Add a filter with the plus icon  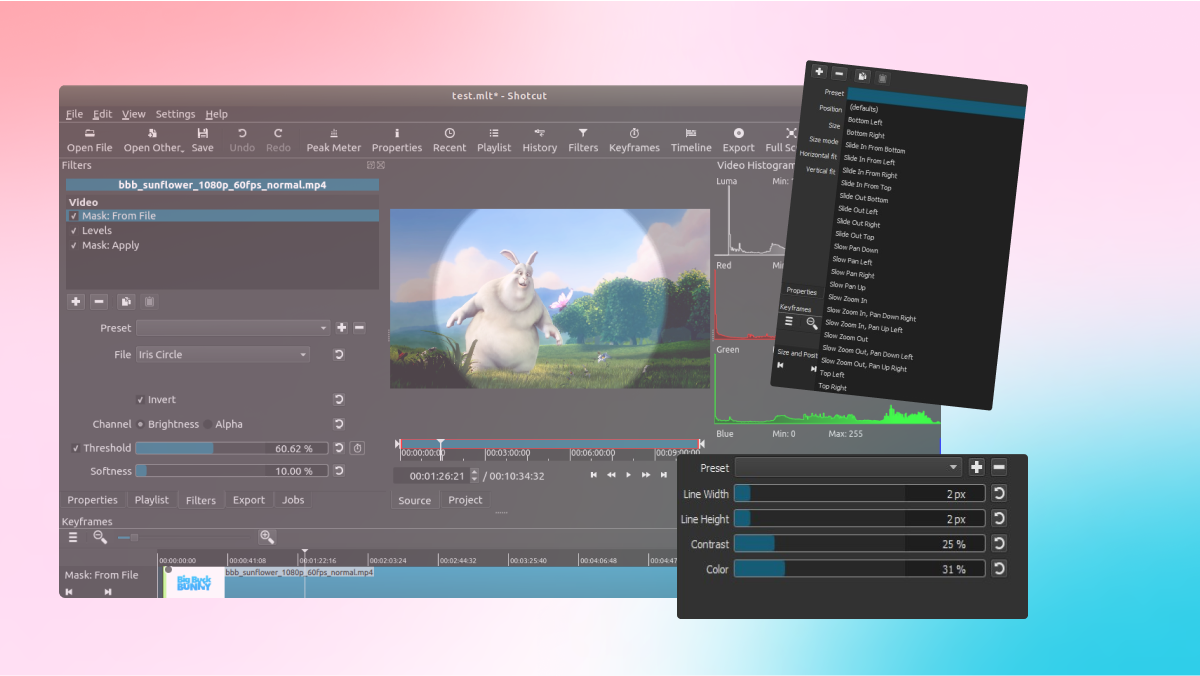point(76,301)
